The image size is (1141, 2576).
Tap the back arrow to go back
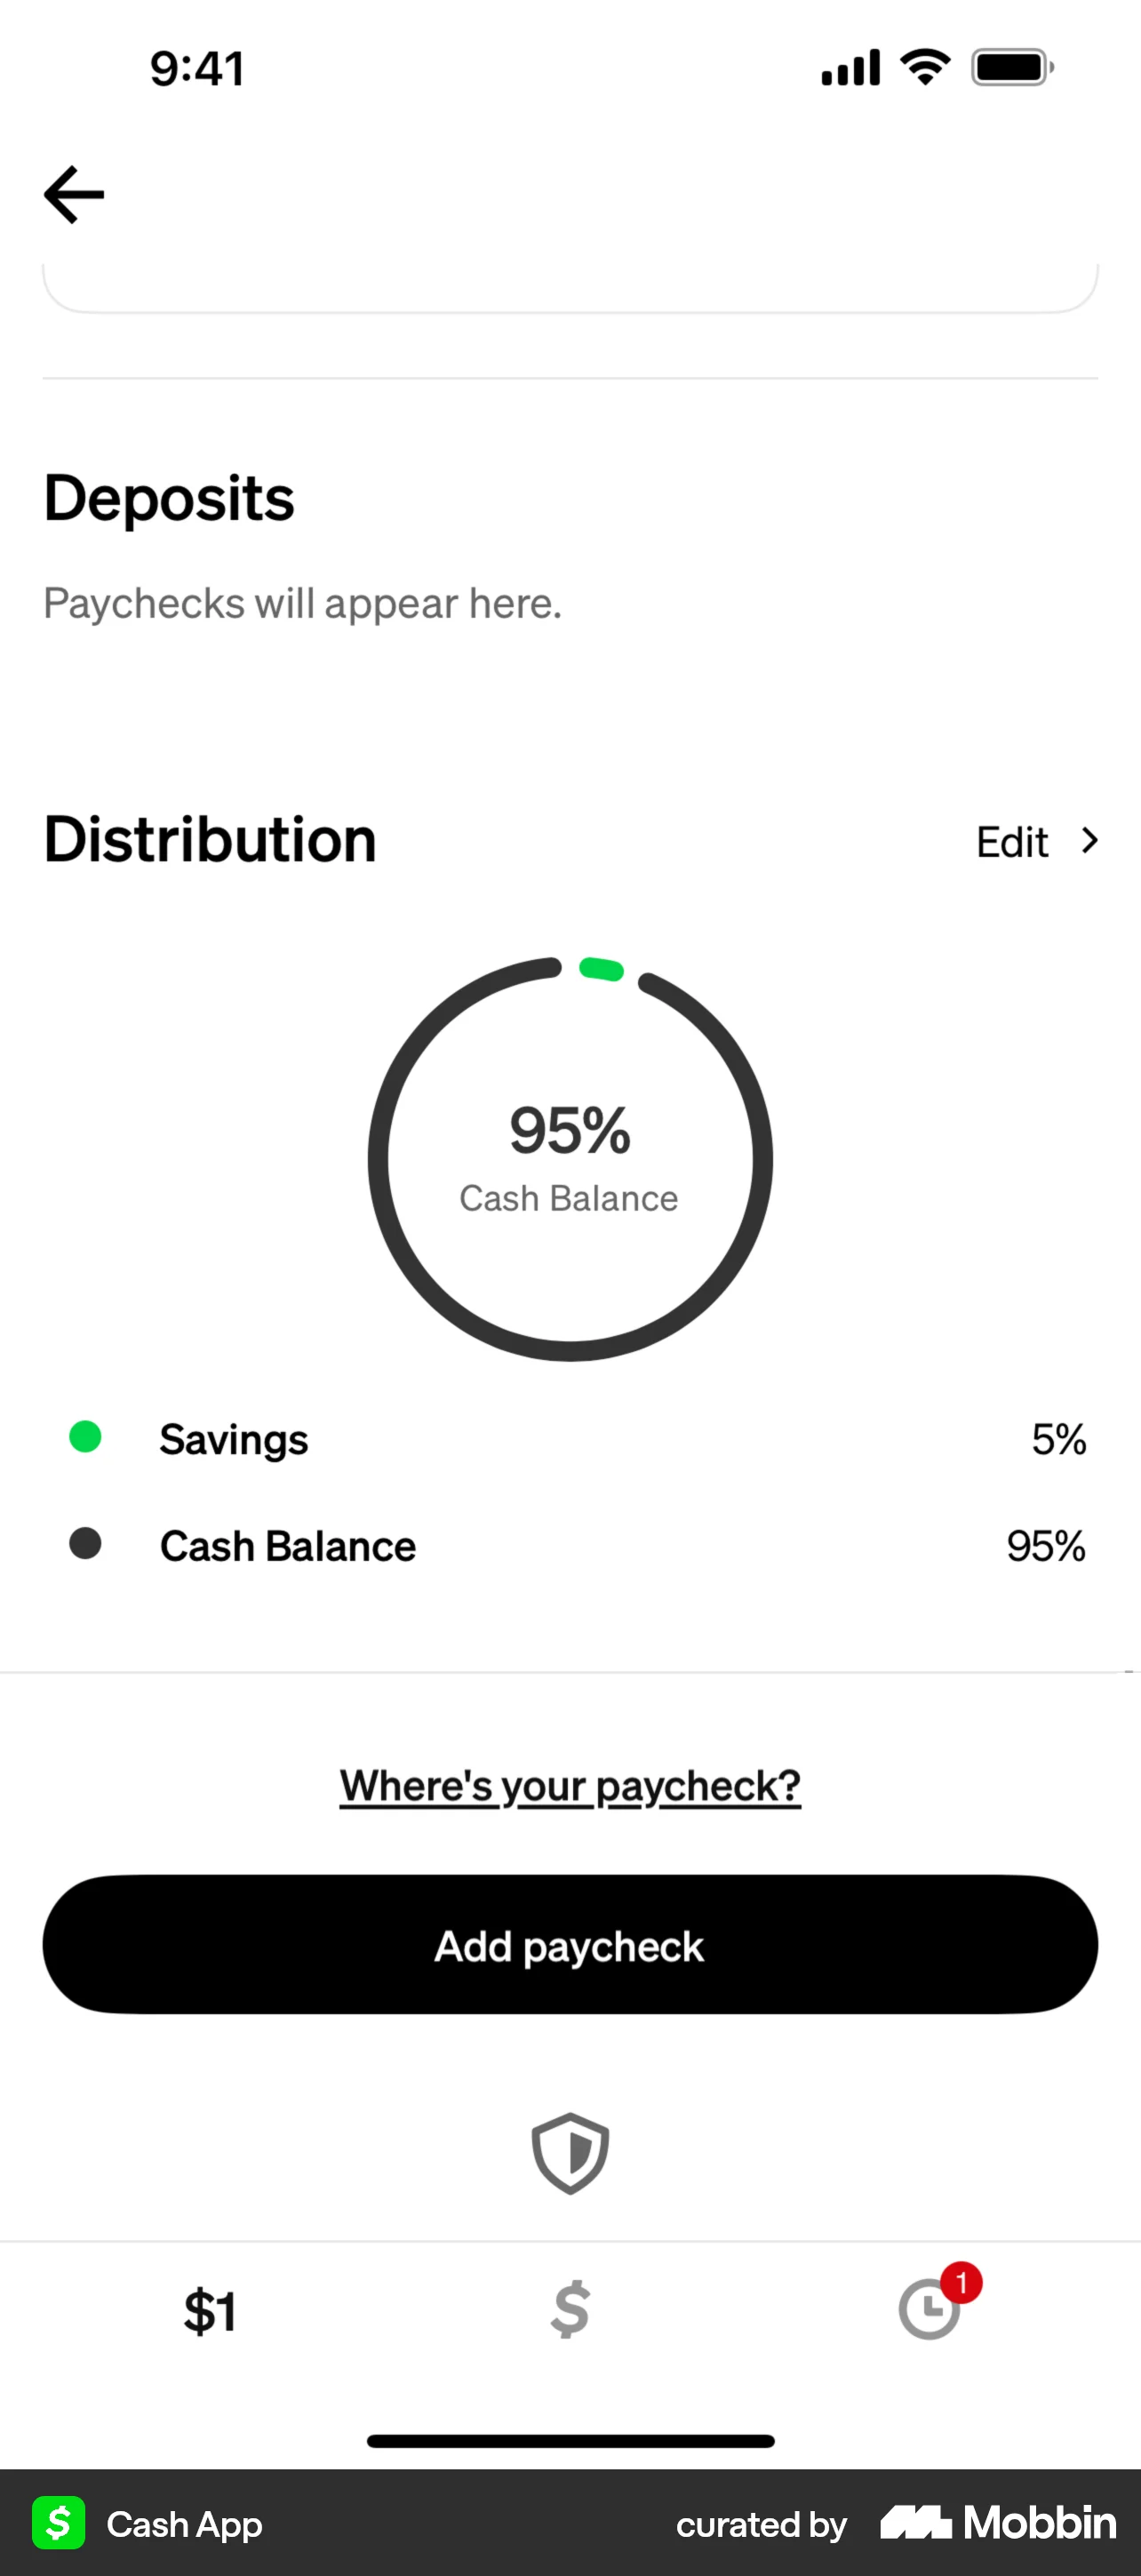point(73,193)
